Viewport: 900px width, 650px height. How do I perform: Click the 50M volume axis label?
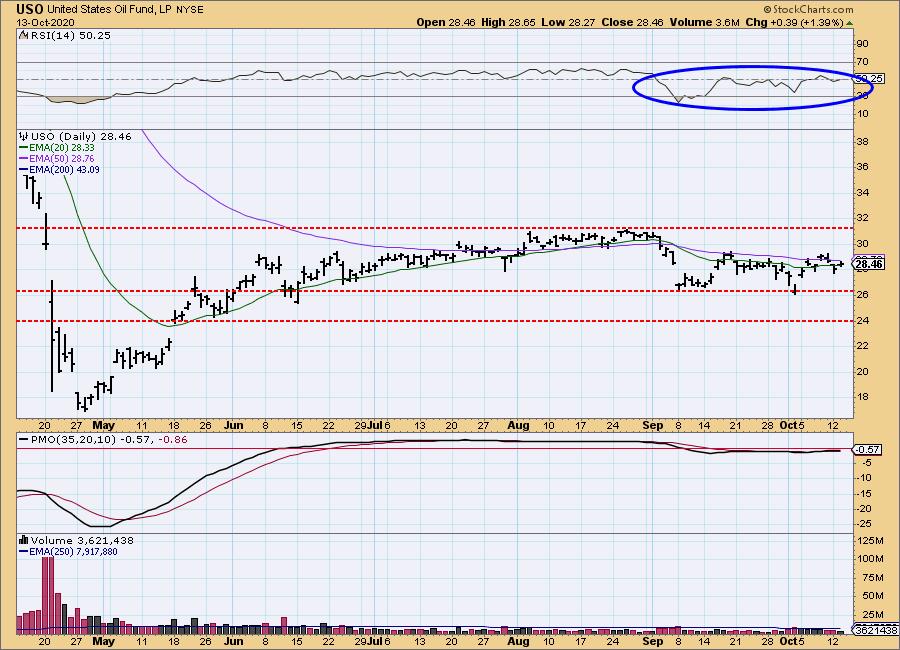point(871,596)
